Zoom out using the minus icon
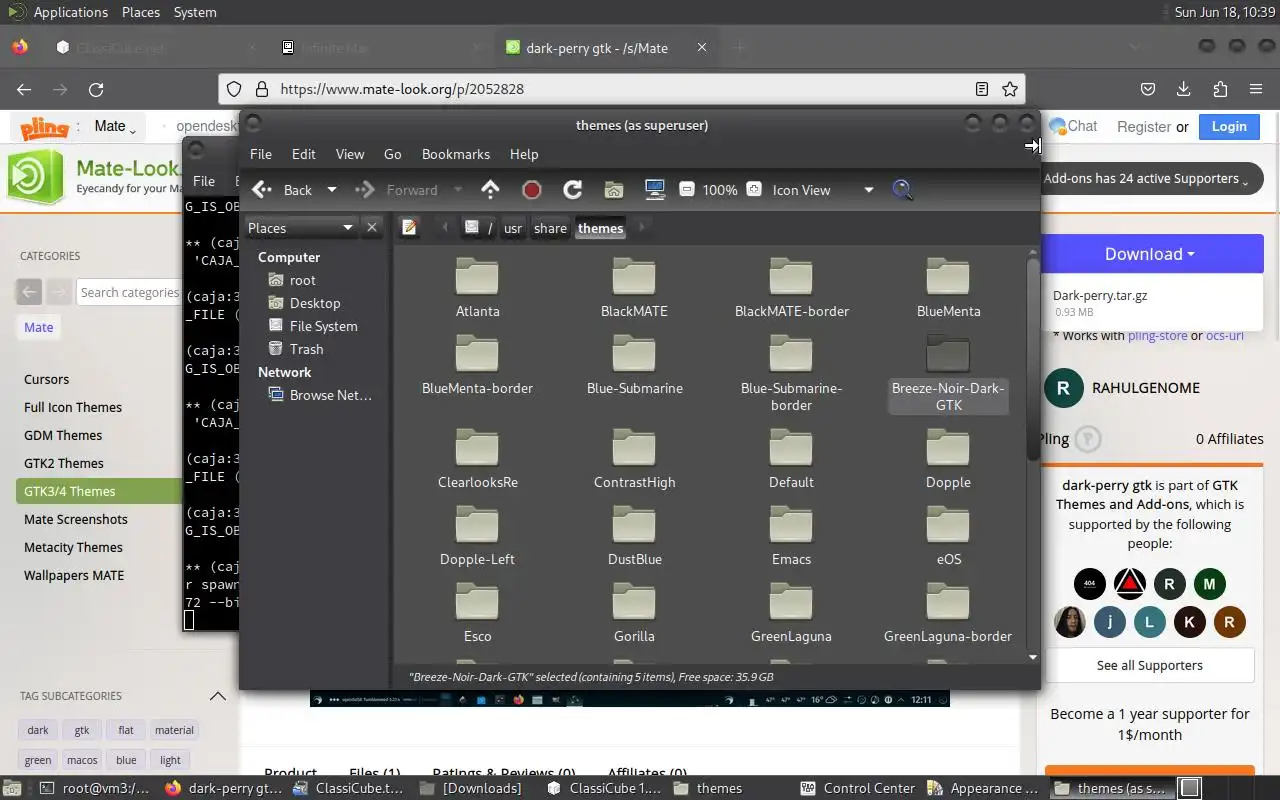The image size is (1280, 800). (686, 189)
